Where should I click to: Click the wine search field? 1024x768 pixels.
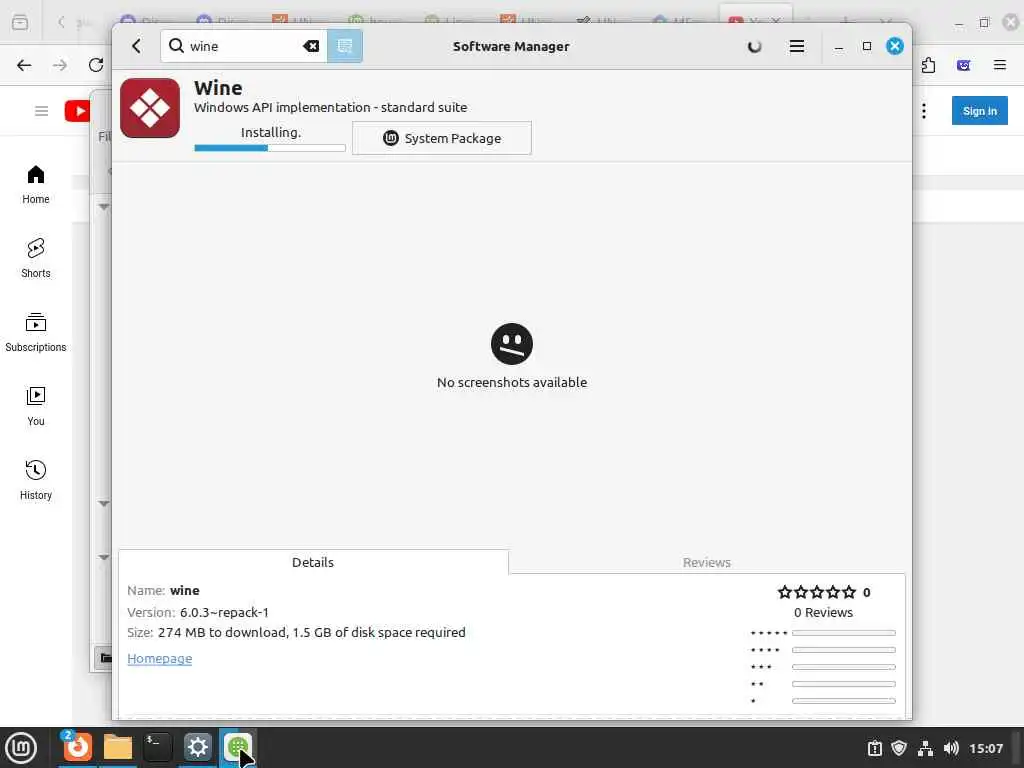[x=244, y=46]
